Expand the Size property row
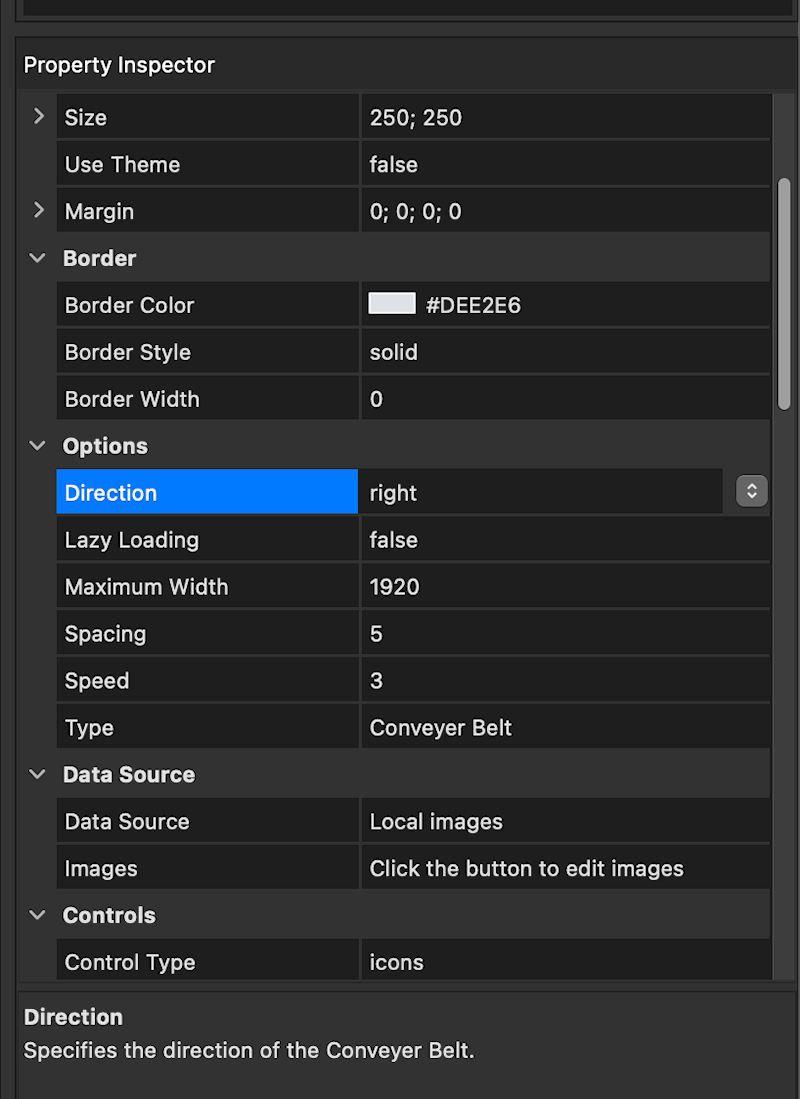 tap(39, 117)
